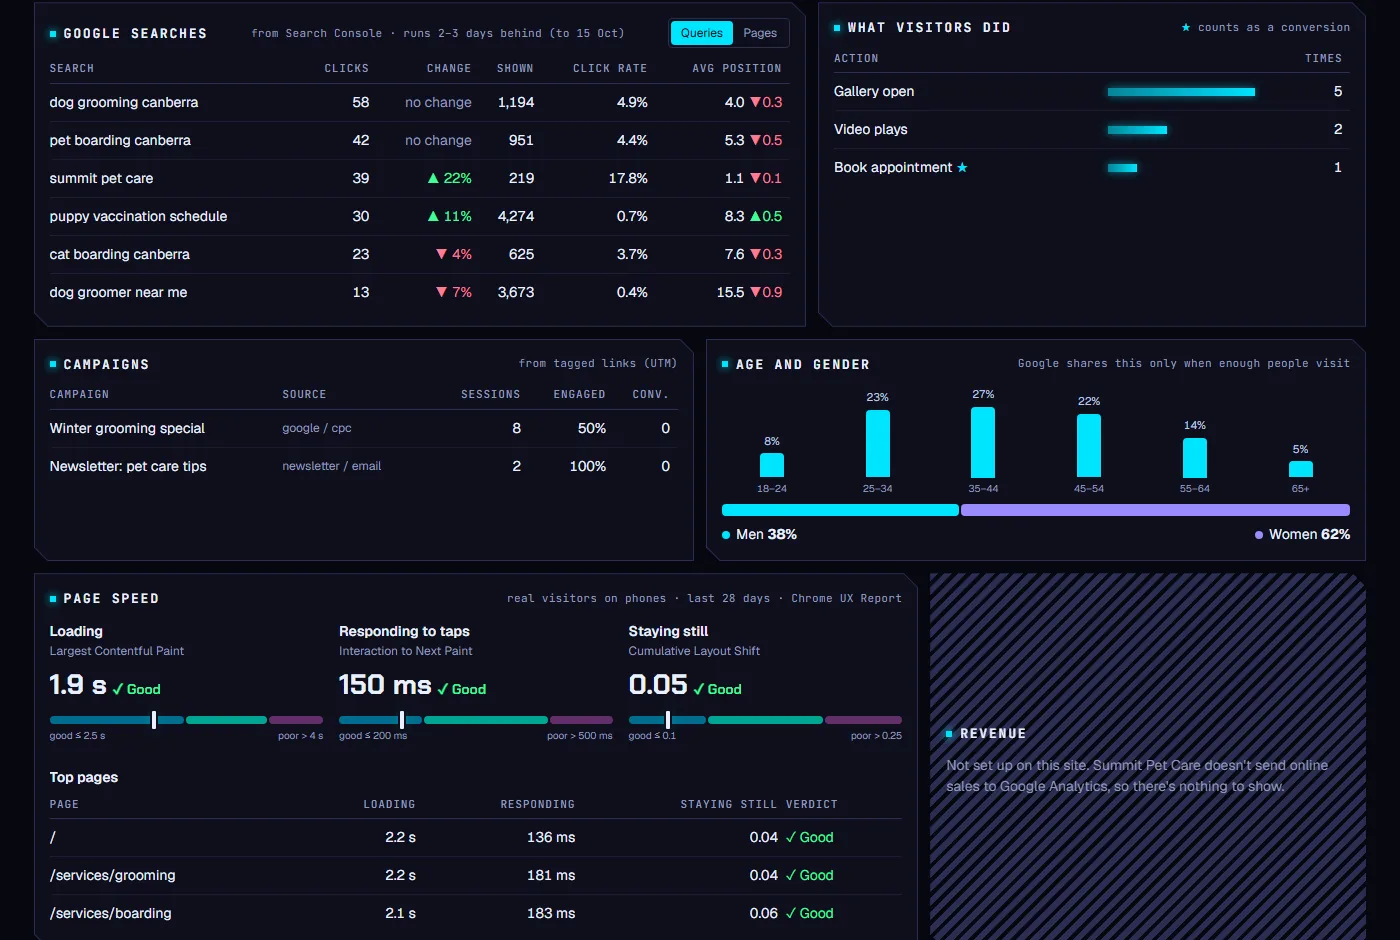This screenshot has height=940, width=1400.
Task: Select 'dog groomer near me' search
Action: pos(419,292)
